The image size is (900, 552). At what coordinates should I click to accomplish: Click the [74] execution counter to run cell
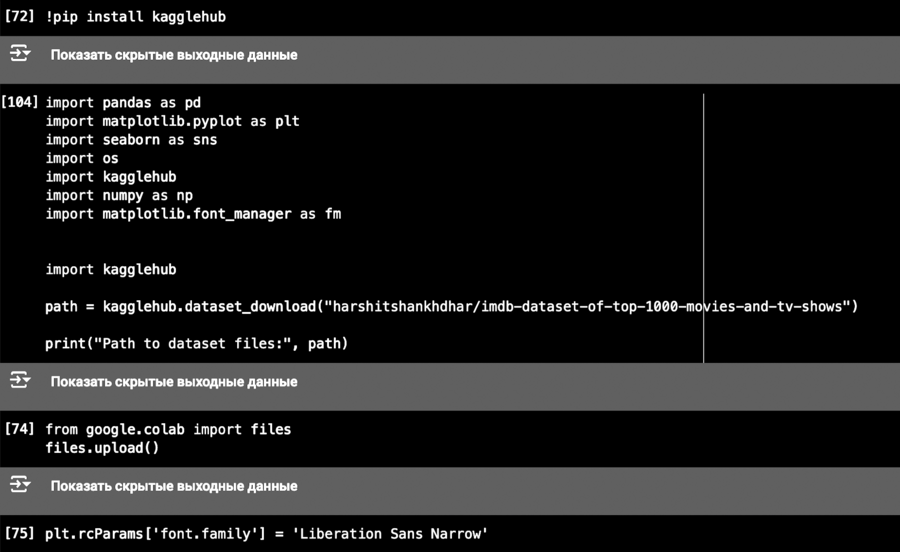click(x=20, y=429)
